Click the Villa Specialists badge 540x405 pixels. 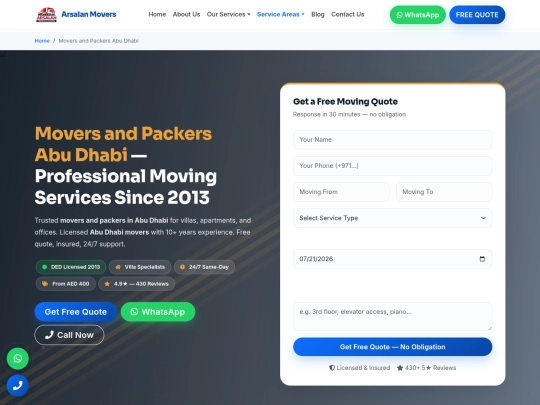point(140,267)
